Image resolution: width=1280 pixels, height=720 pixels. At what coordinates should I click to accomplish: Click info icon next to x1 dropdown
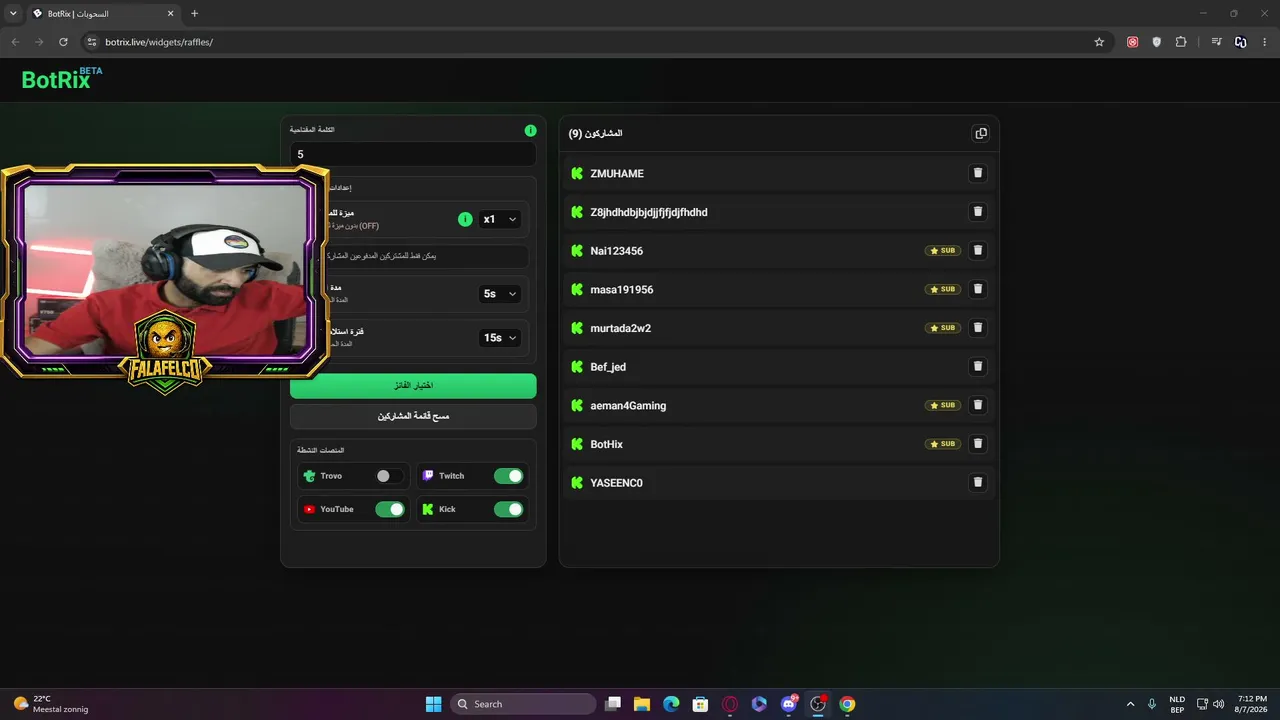[x=465, y=219]
